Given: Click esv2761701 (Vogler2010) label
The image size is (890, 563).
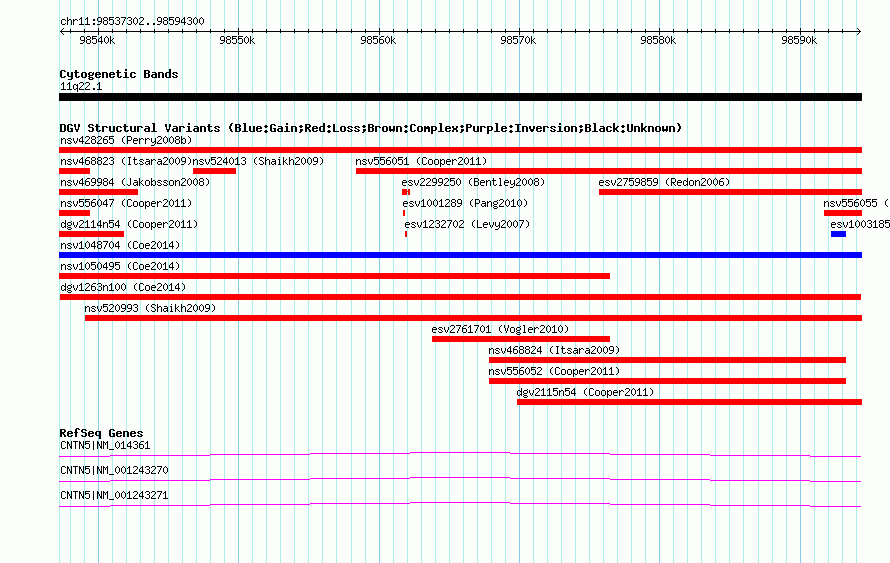Looking at the screenshot, I should coord(500,329).
